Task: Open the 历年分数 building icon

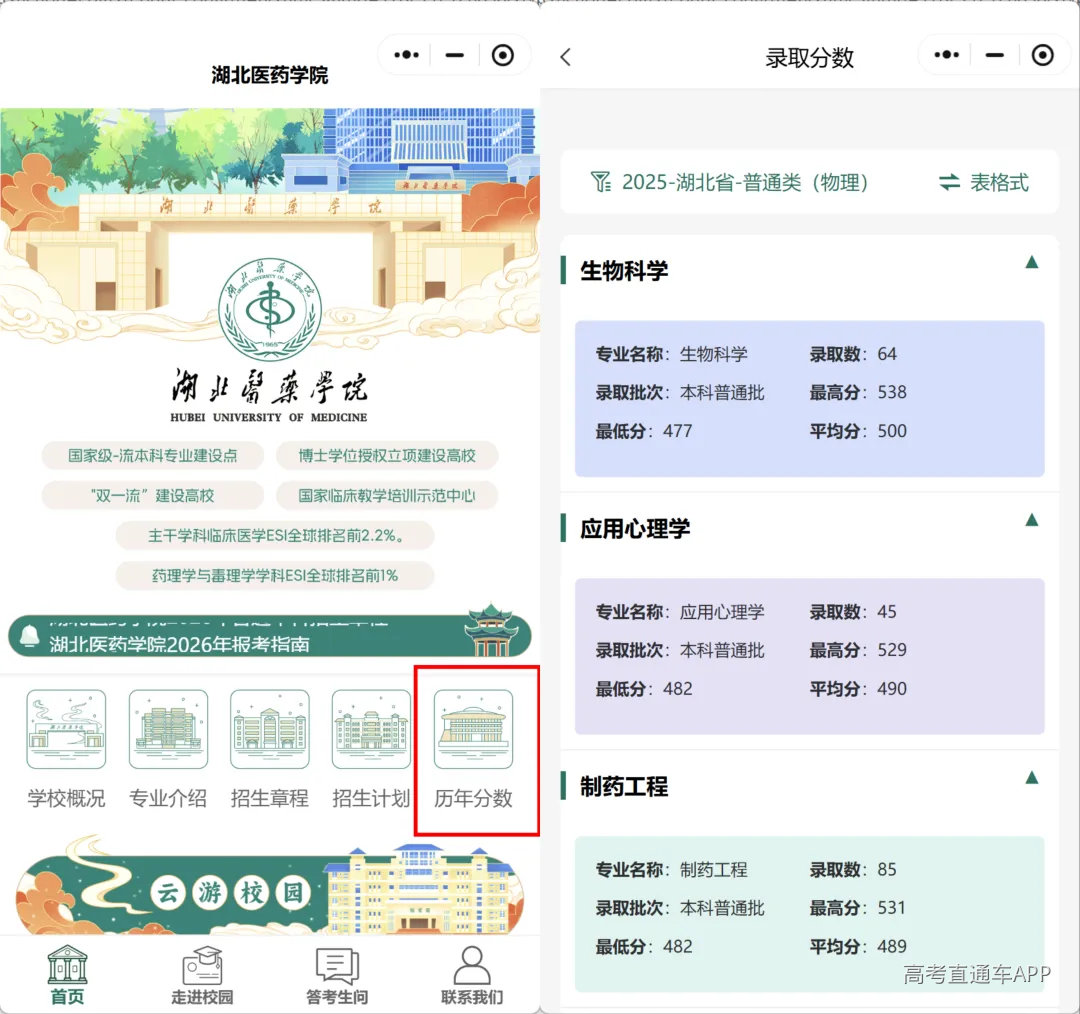Action: (473, 729)
